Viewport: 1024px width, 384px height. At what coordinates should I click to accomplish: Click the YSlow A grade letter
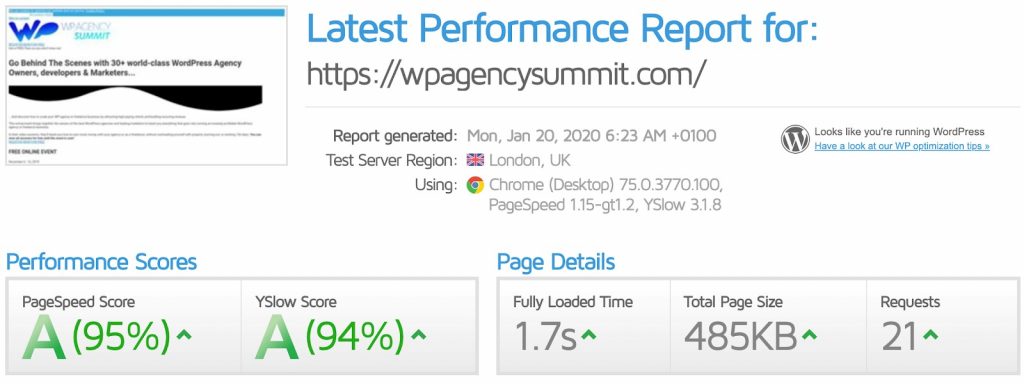[x=277, y=338]
